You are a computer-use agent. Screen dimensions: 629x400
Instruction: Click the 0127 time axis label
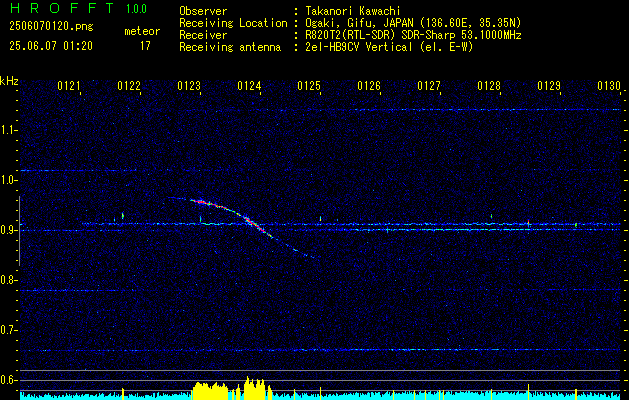[429, 86]
